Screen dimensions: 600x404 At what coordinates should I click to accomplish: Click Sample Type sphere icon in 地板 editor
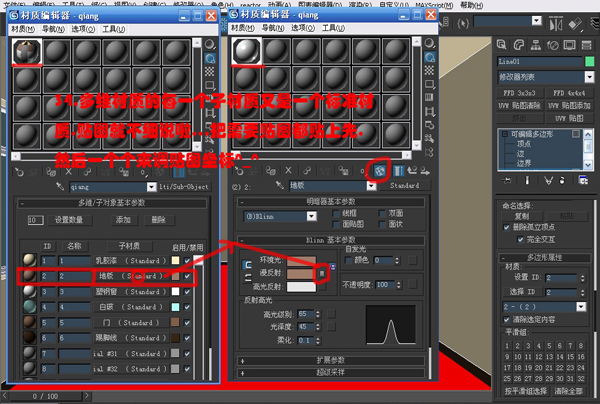429,43
